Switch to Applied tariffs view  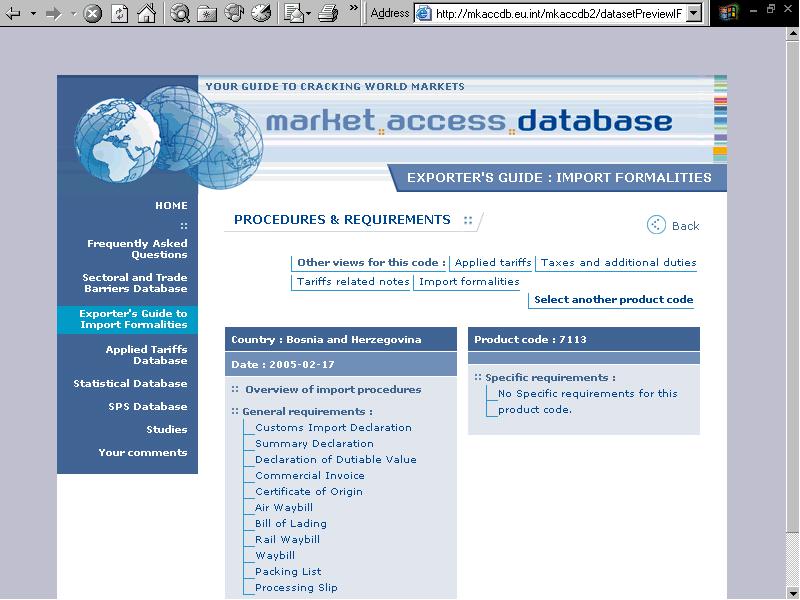(x=493, y=263)
